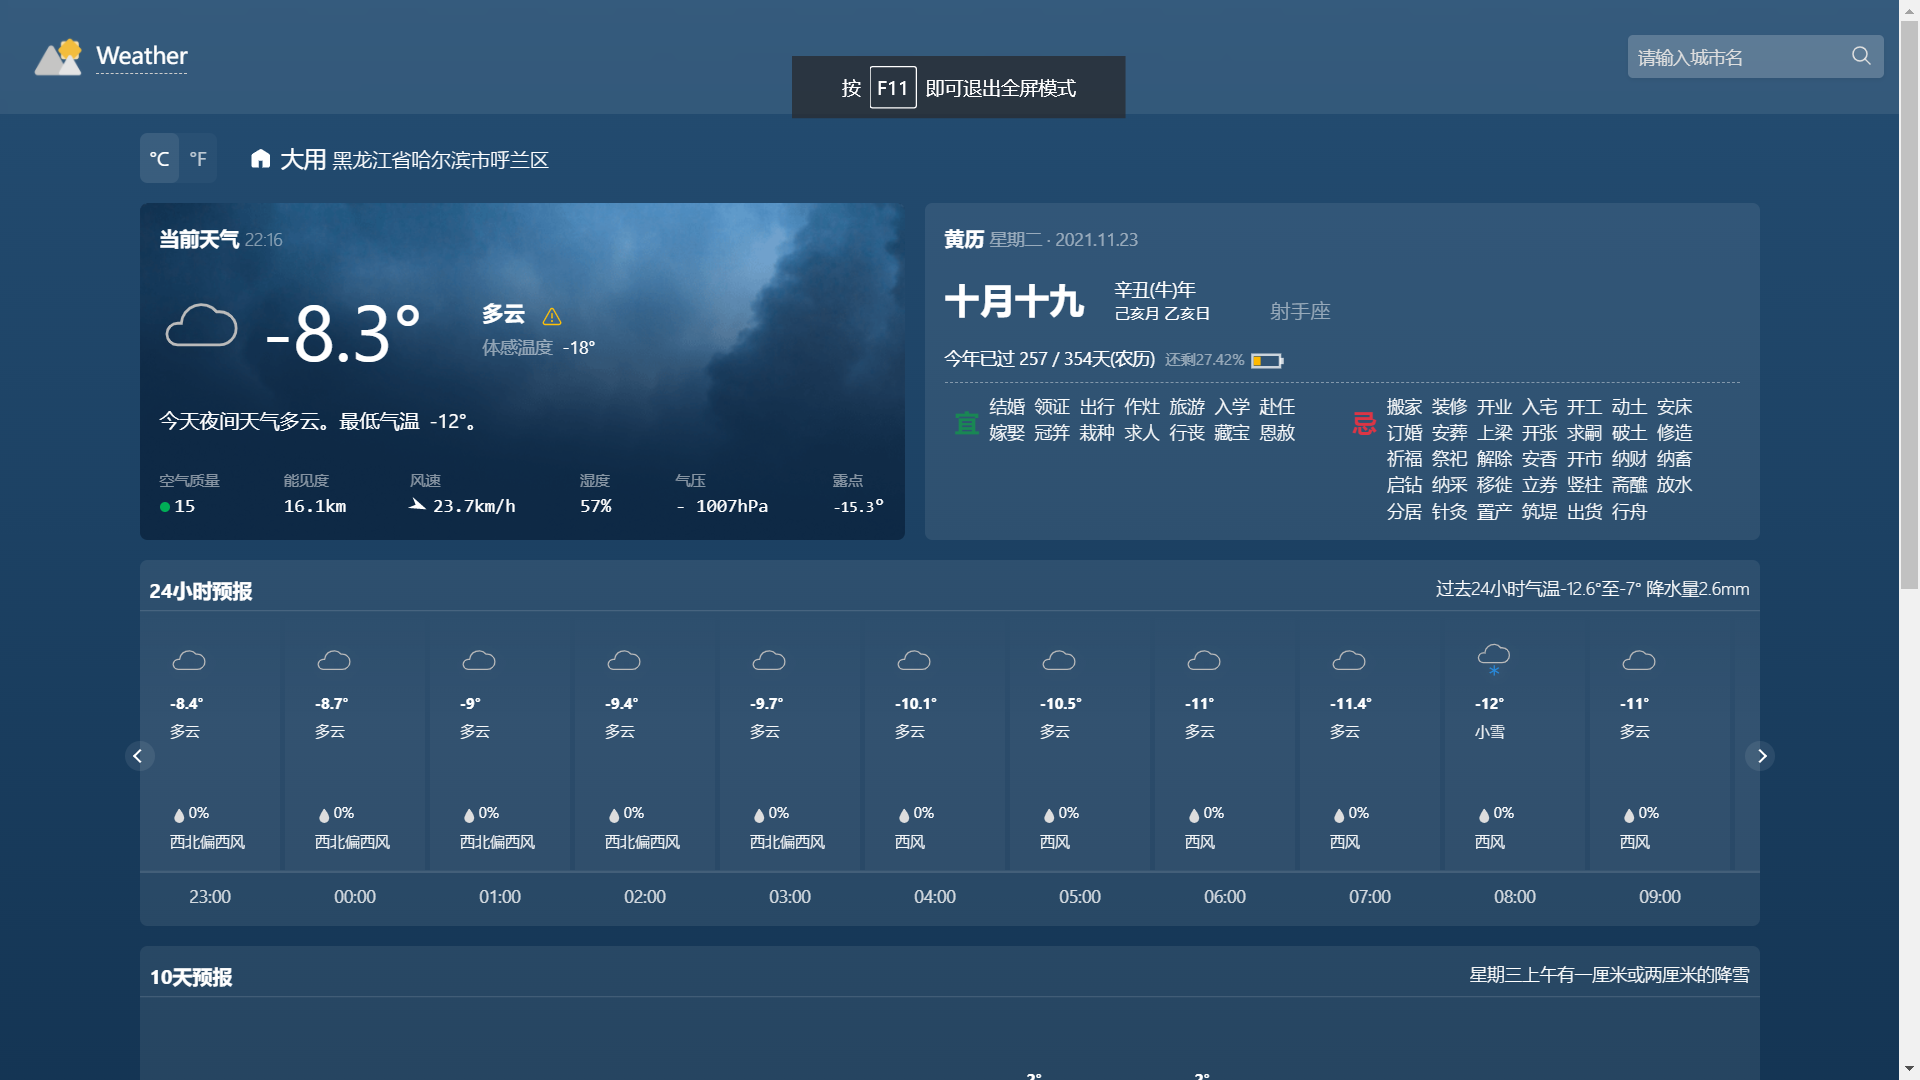Viewport: 1920px width, 1080px height.
Task: Click the green air quality dot
Action: click(x=165, y=507)
